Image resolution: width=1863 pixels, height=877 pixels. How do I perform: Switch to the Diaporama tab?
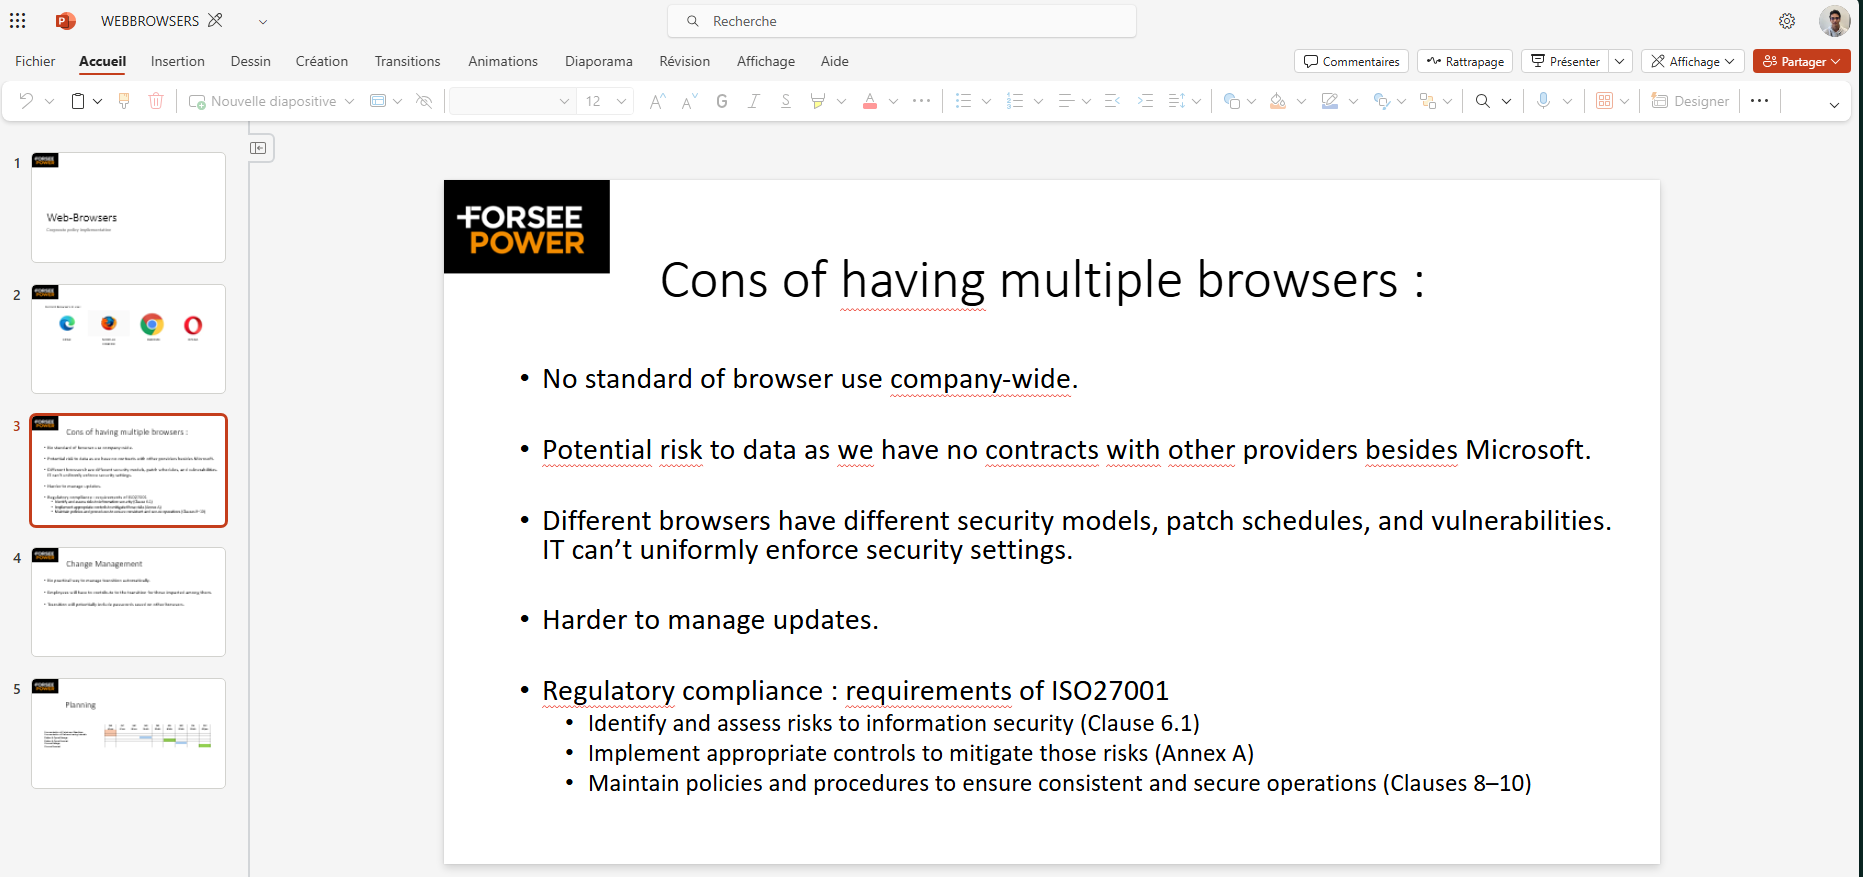click(598, 61)
